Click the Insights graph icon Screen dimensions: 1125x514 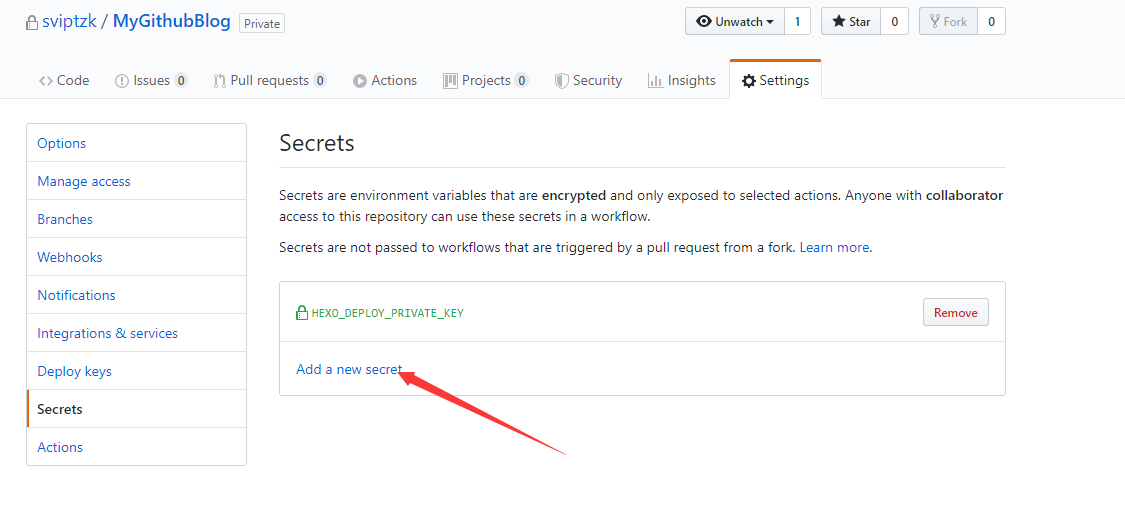click(654, 80)
